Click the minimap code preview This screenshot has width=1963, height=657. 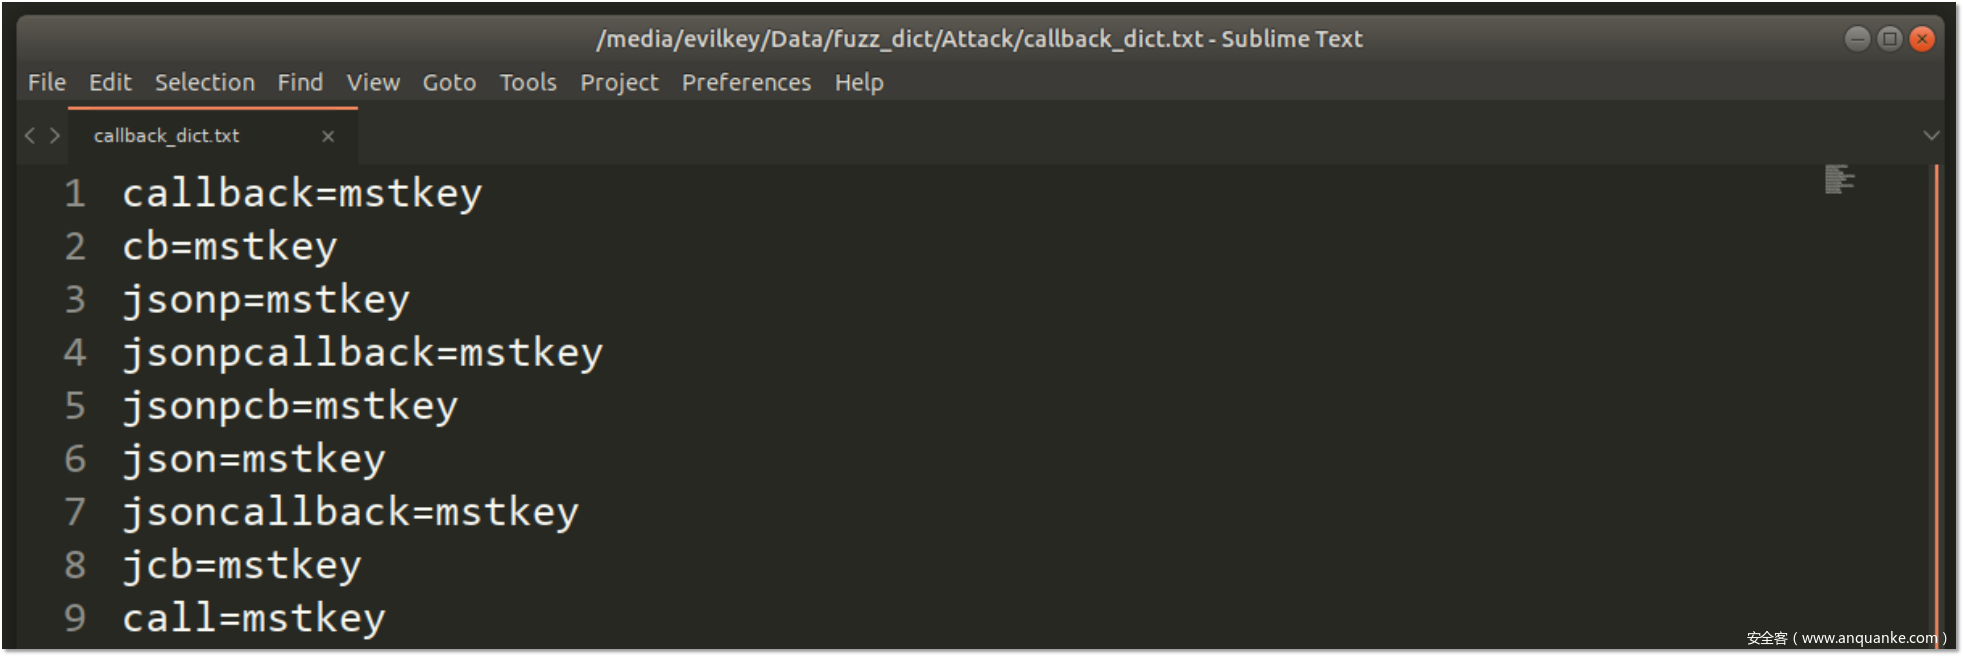pos(1838,180)
